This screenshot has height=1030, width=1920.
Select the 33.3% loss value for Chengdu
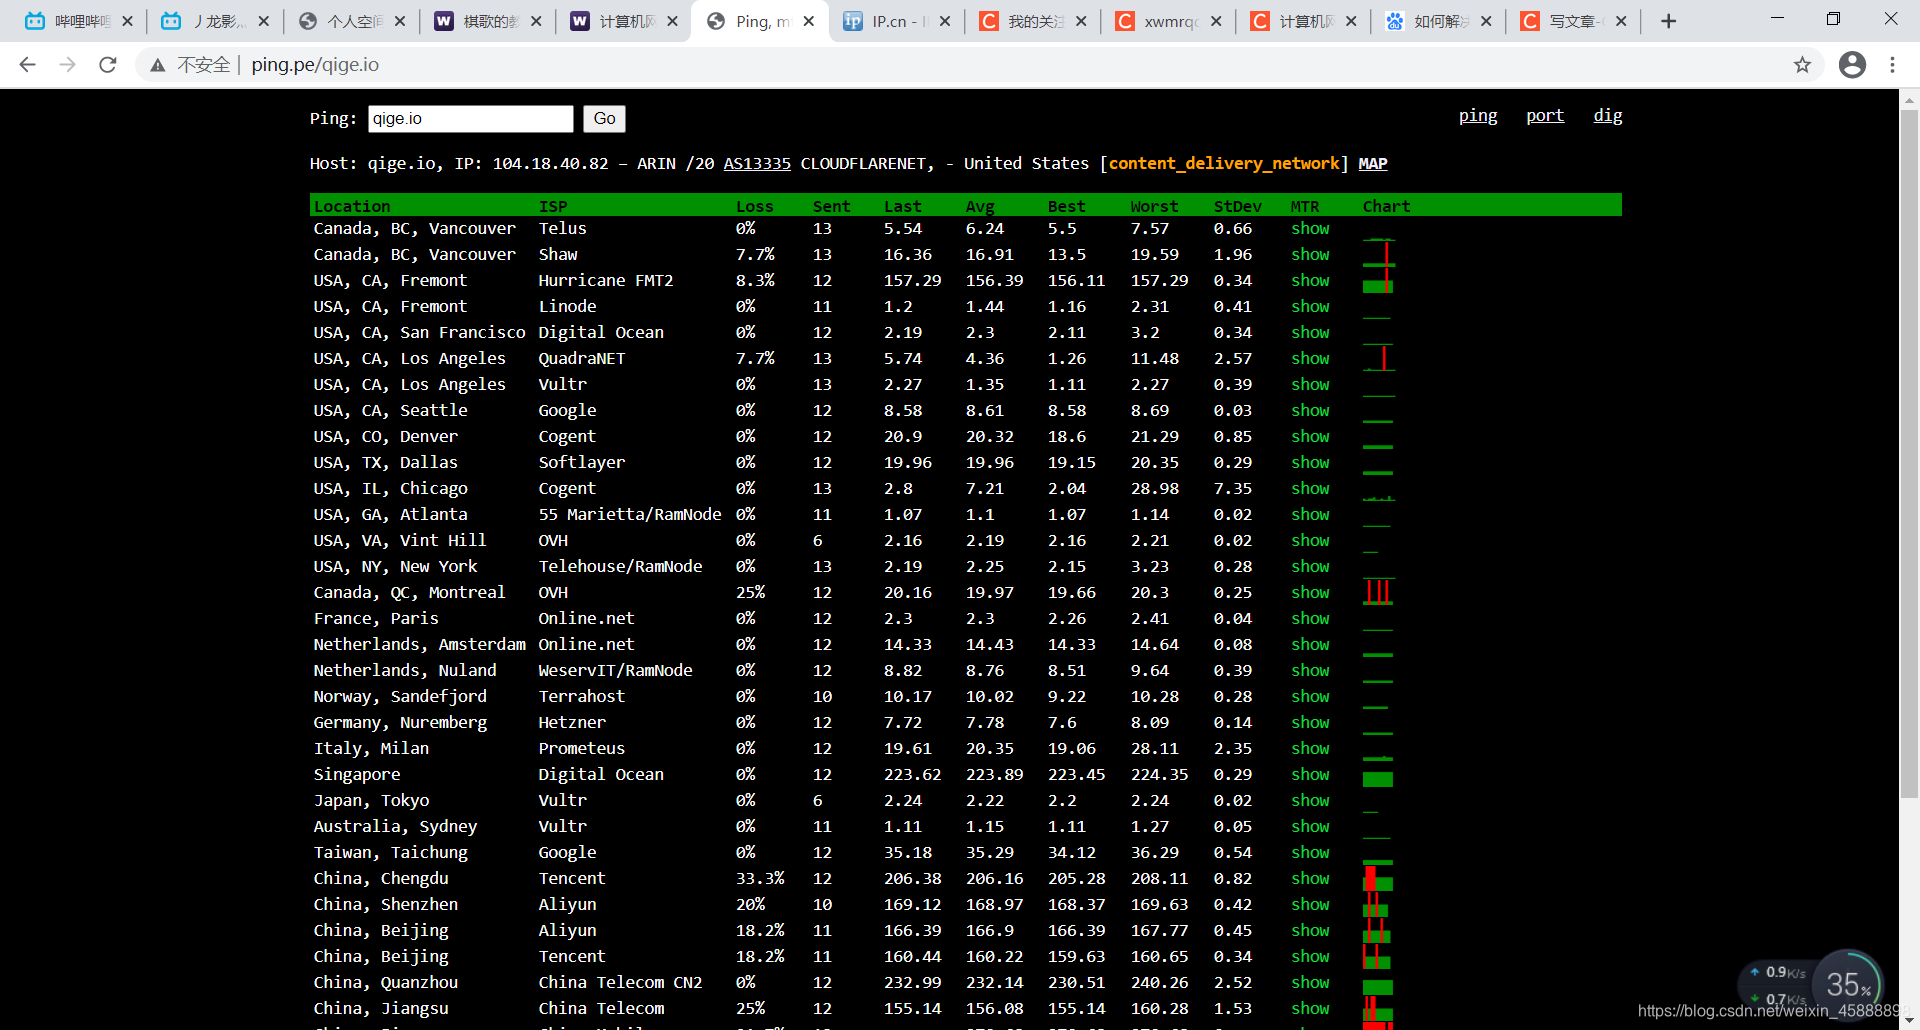click(760, 879)
